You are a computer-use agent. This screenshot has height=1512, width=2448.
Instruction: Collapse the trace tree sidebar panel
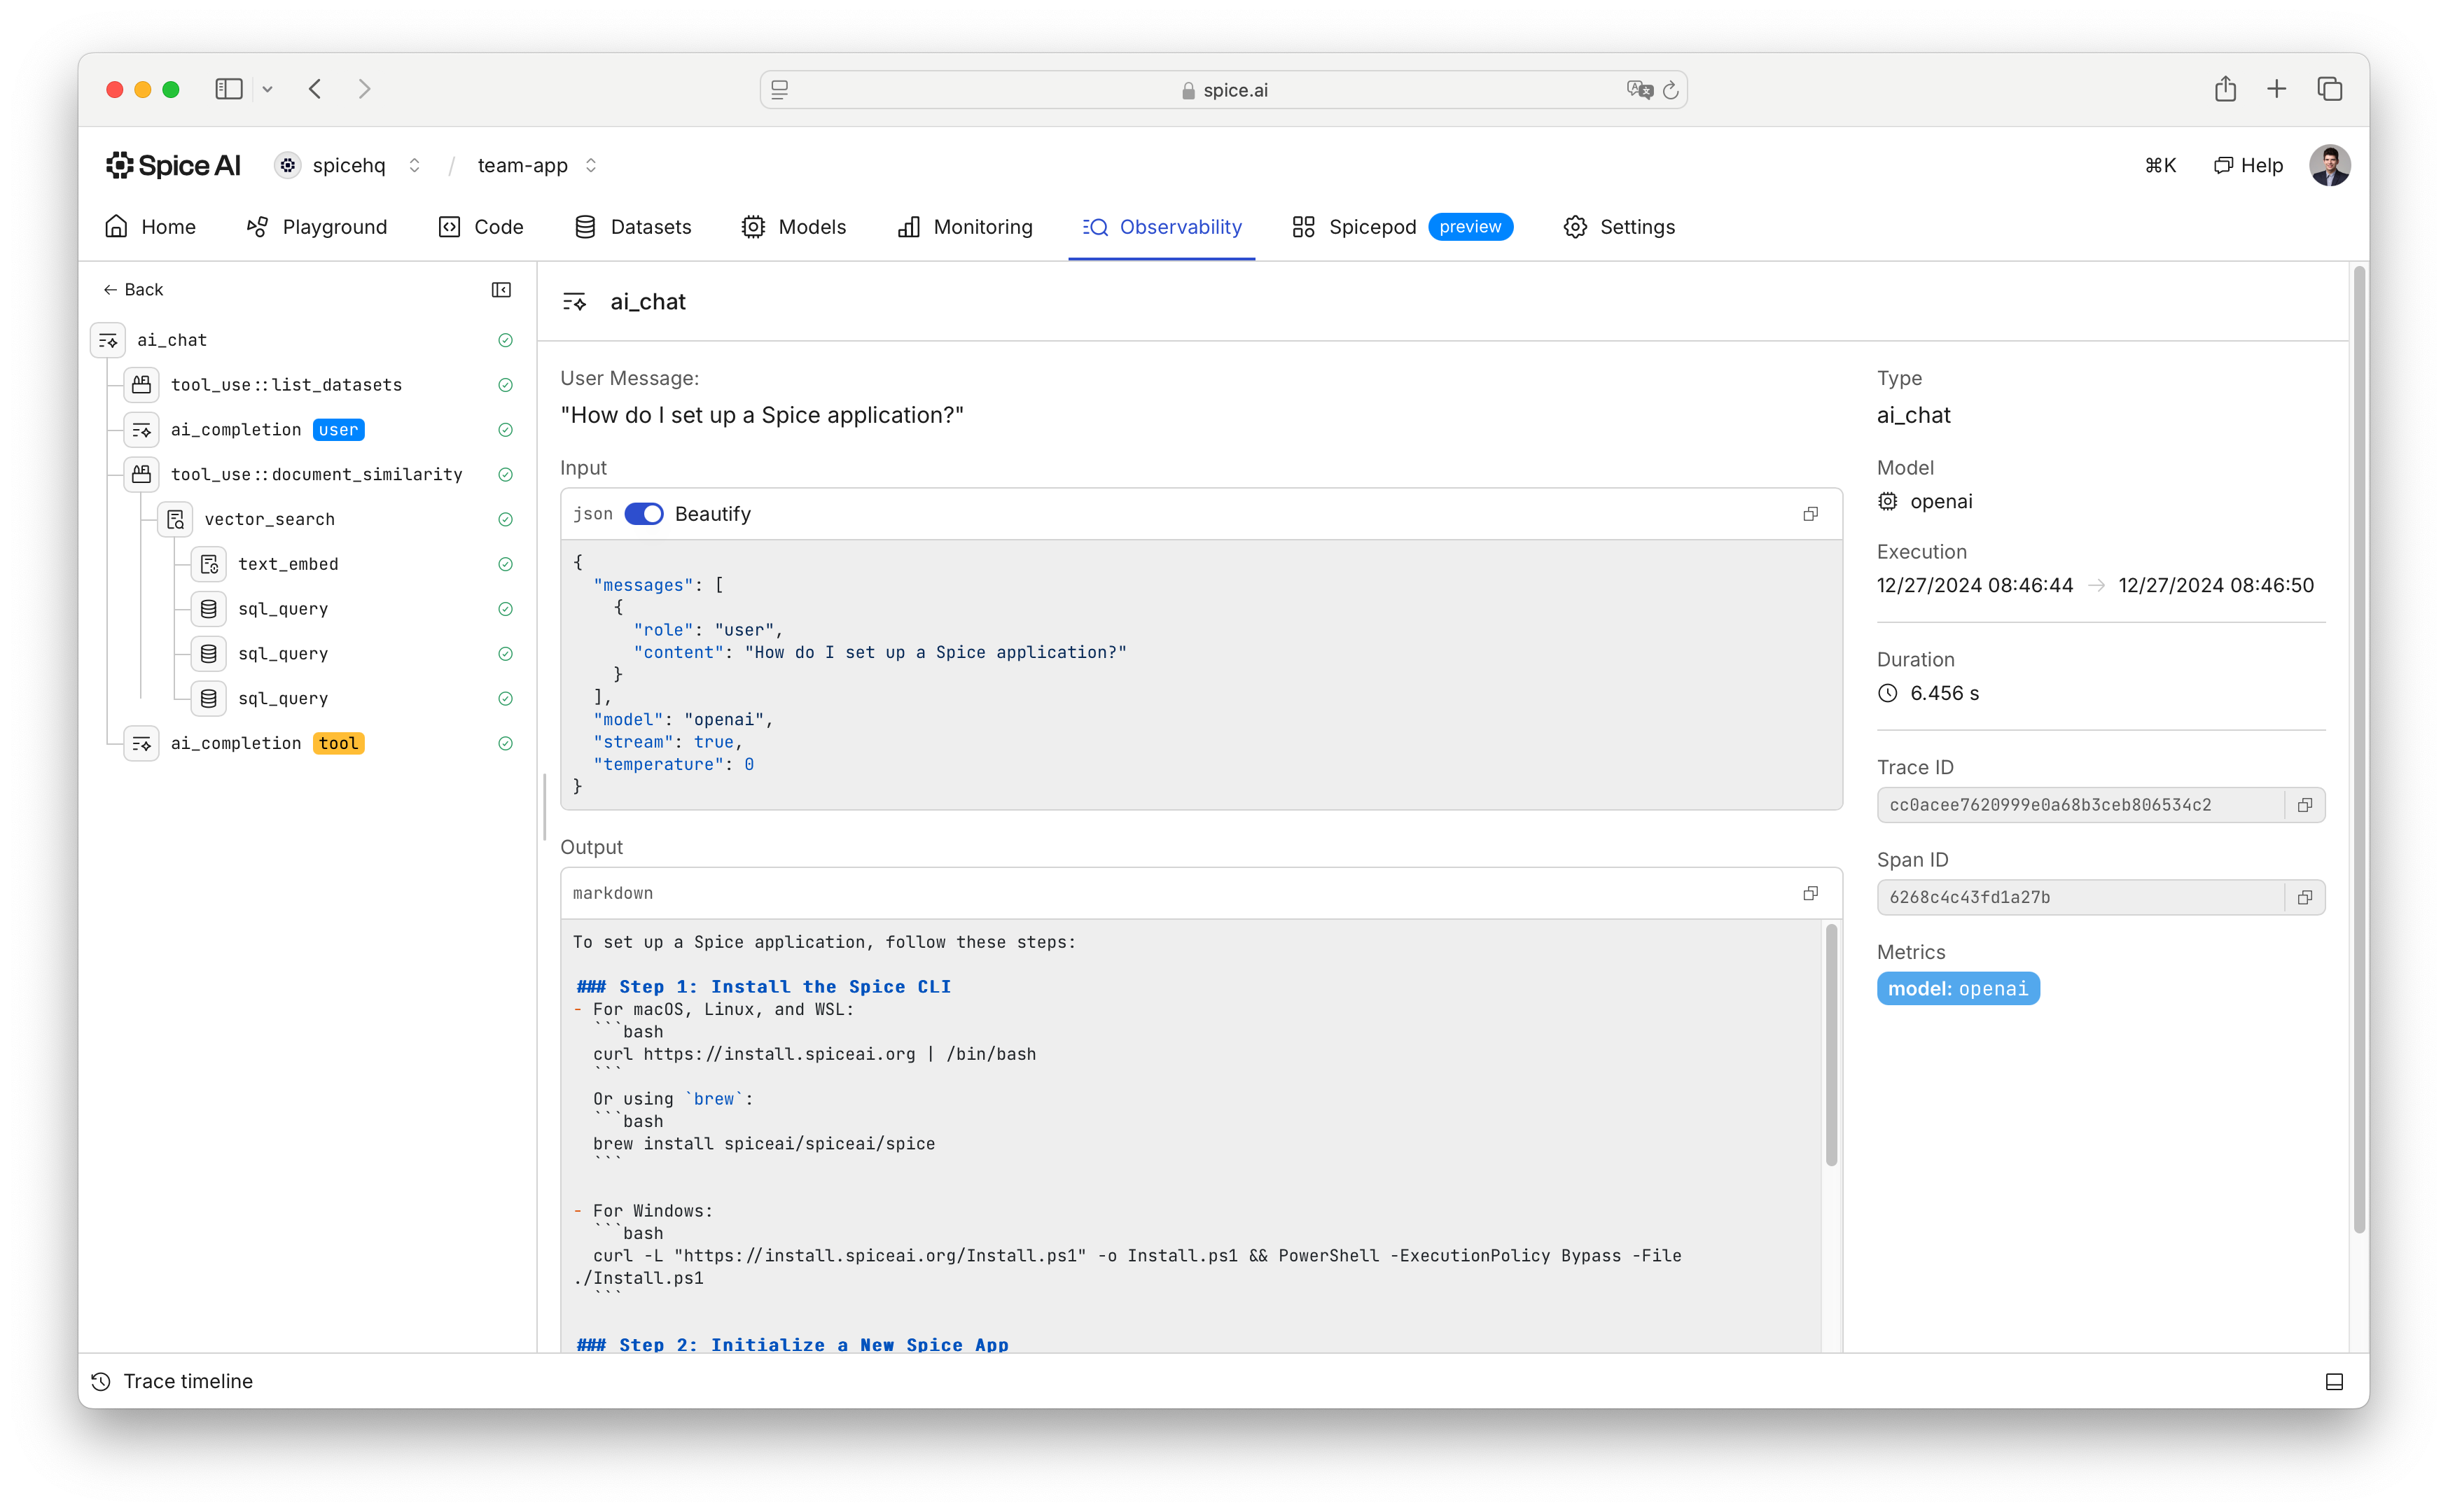(x=501, y=290)
